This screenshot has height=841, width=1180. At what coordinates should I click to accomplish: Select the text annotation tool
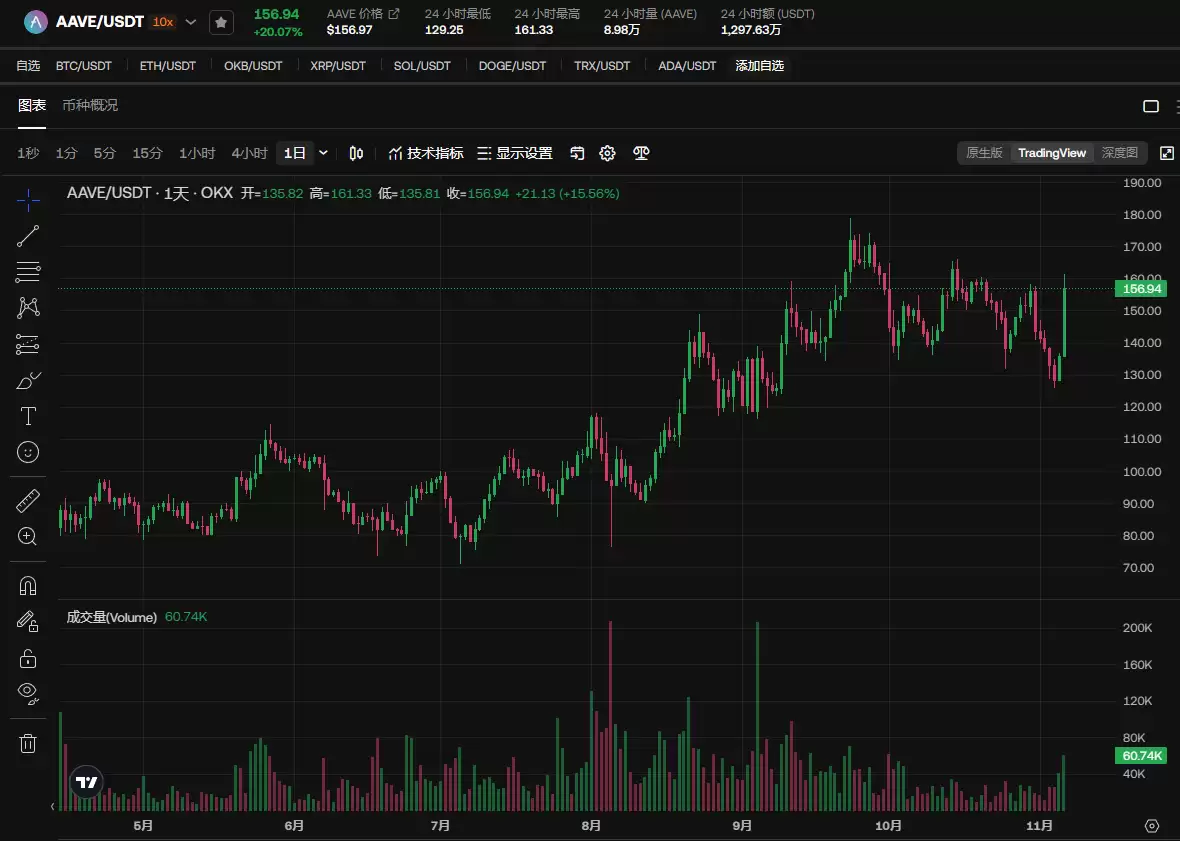click(27, 416)
